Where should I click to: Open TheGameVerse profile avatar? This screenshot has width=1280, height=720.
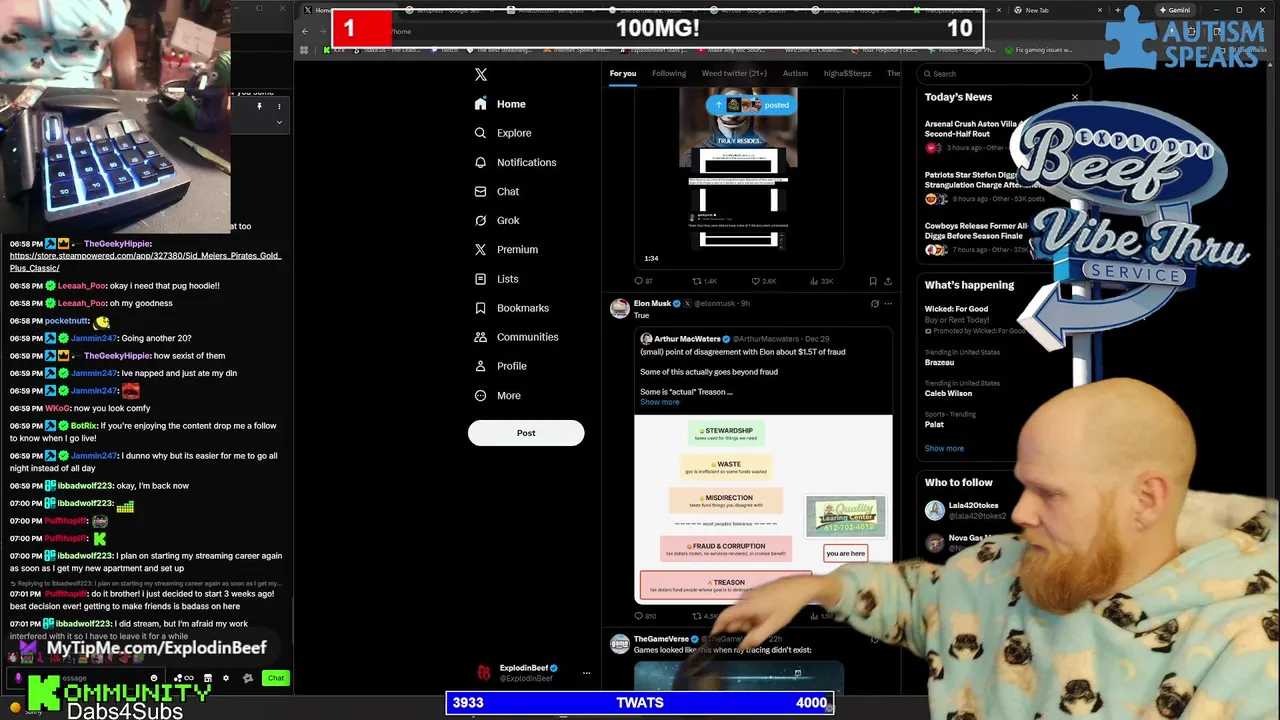620,644
